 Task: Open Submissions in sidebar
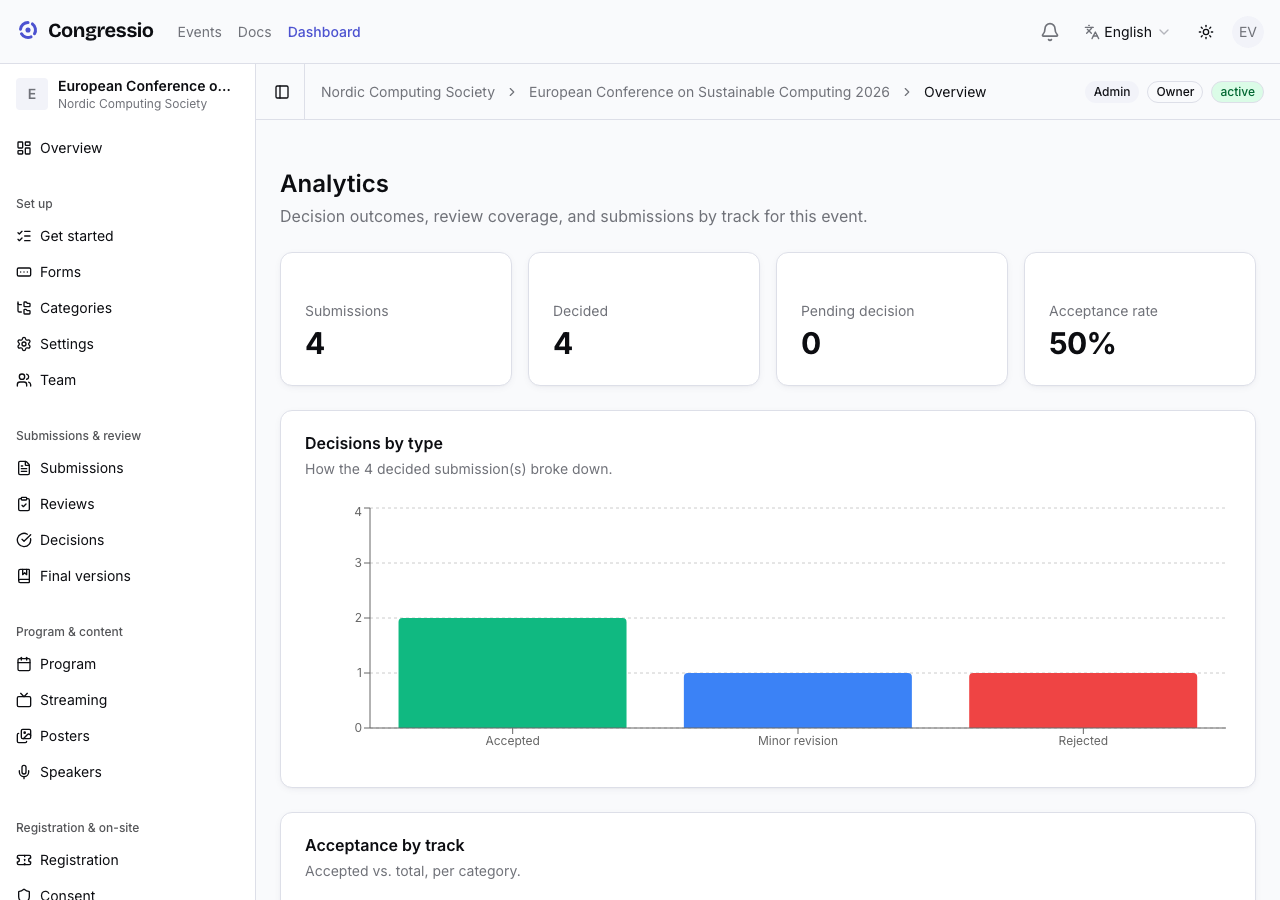point(127,468)
